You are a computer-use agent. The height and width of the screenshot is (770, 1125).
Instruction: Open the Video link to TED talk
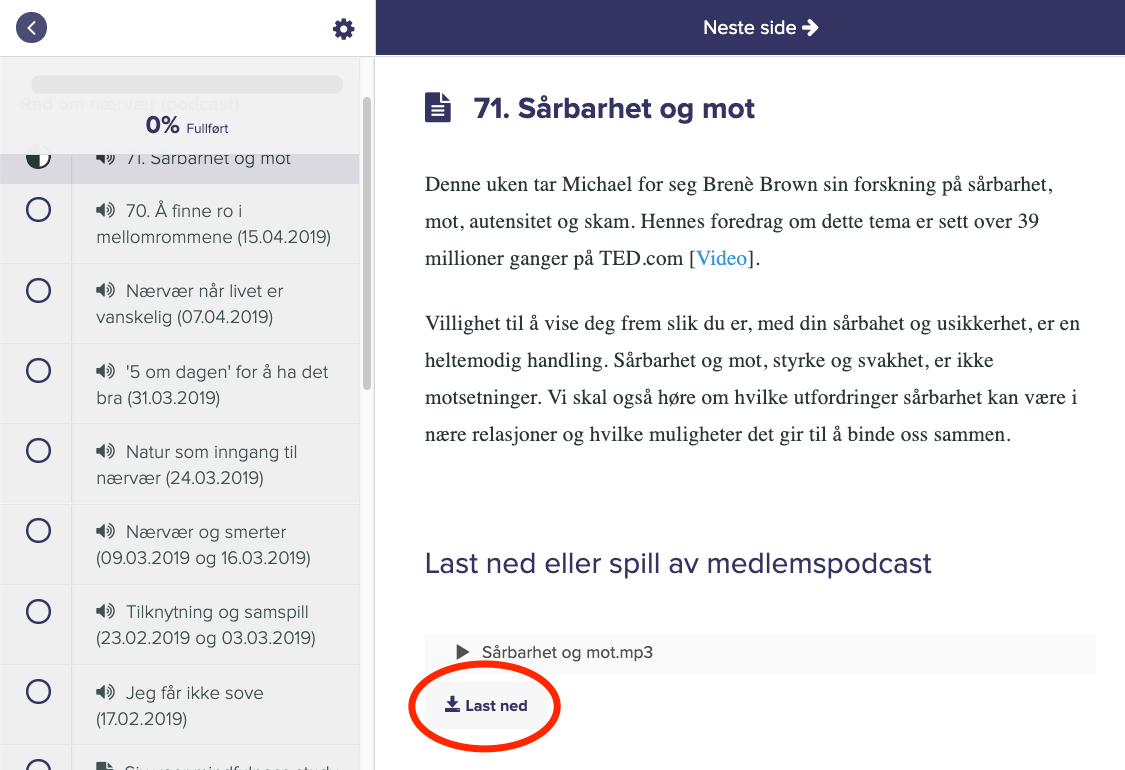[x=722, y=258]
